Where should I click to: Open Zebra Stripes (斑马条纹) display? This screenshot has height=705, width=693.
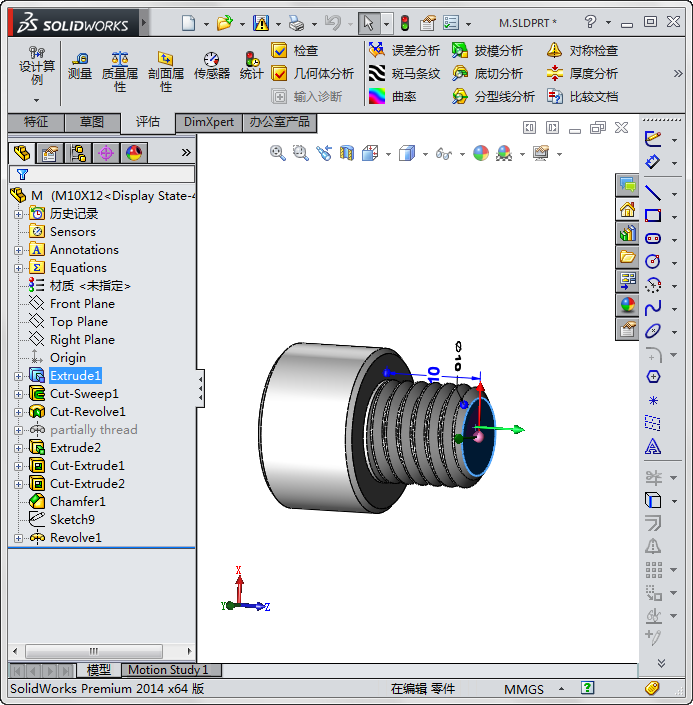click(x=404, y=73)
